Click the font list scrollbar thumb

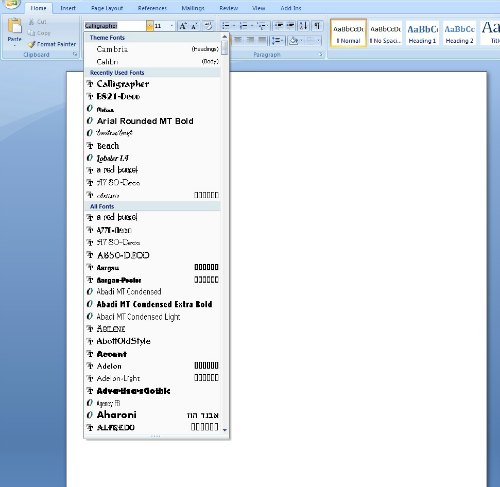point(225,47)
